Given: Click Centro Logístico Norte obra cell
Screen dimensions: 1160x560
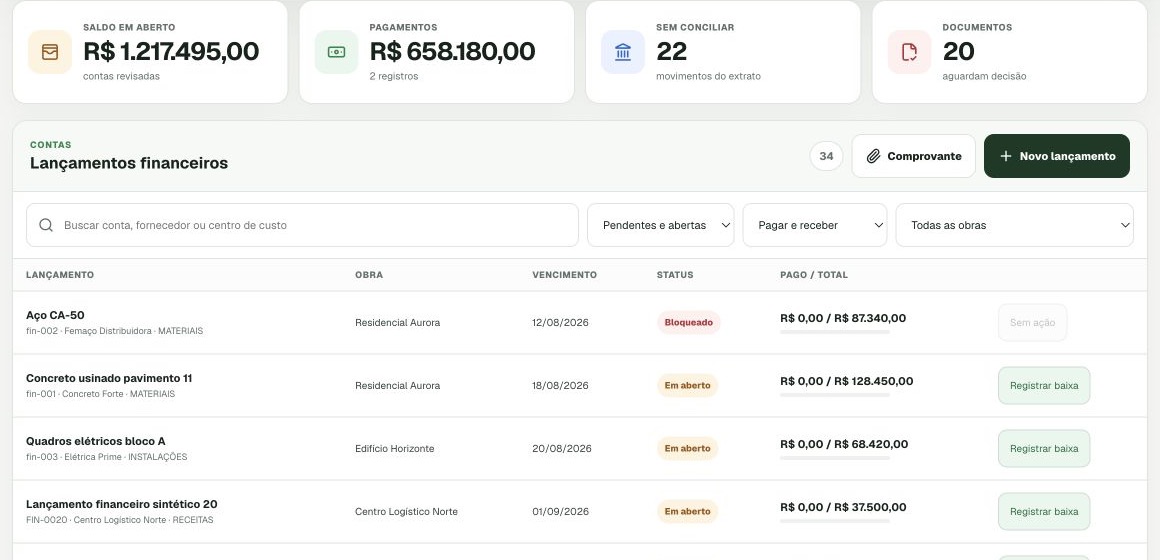Looking at the screenshot, I should coord(406,511).
